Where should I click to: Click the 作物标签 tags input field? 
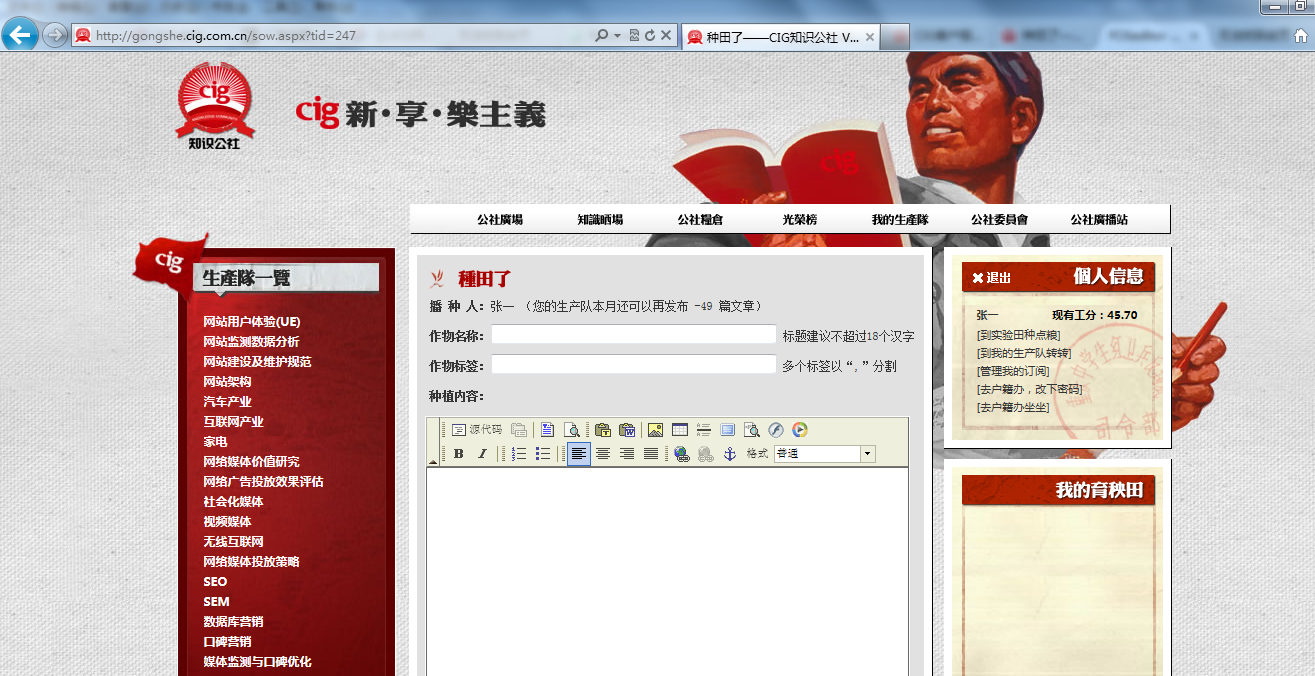633,365
